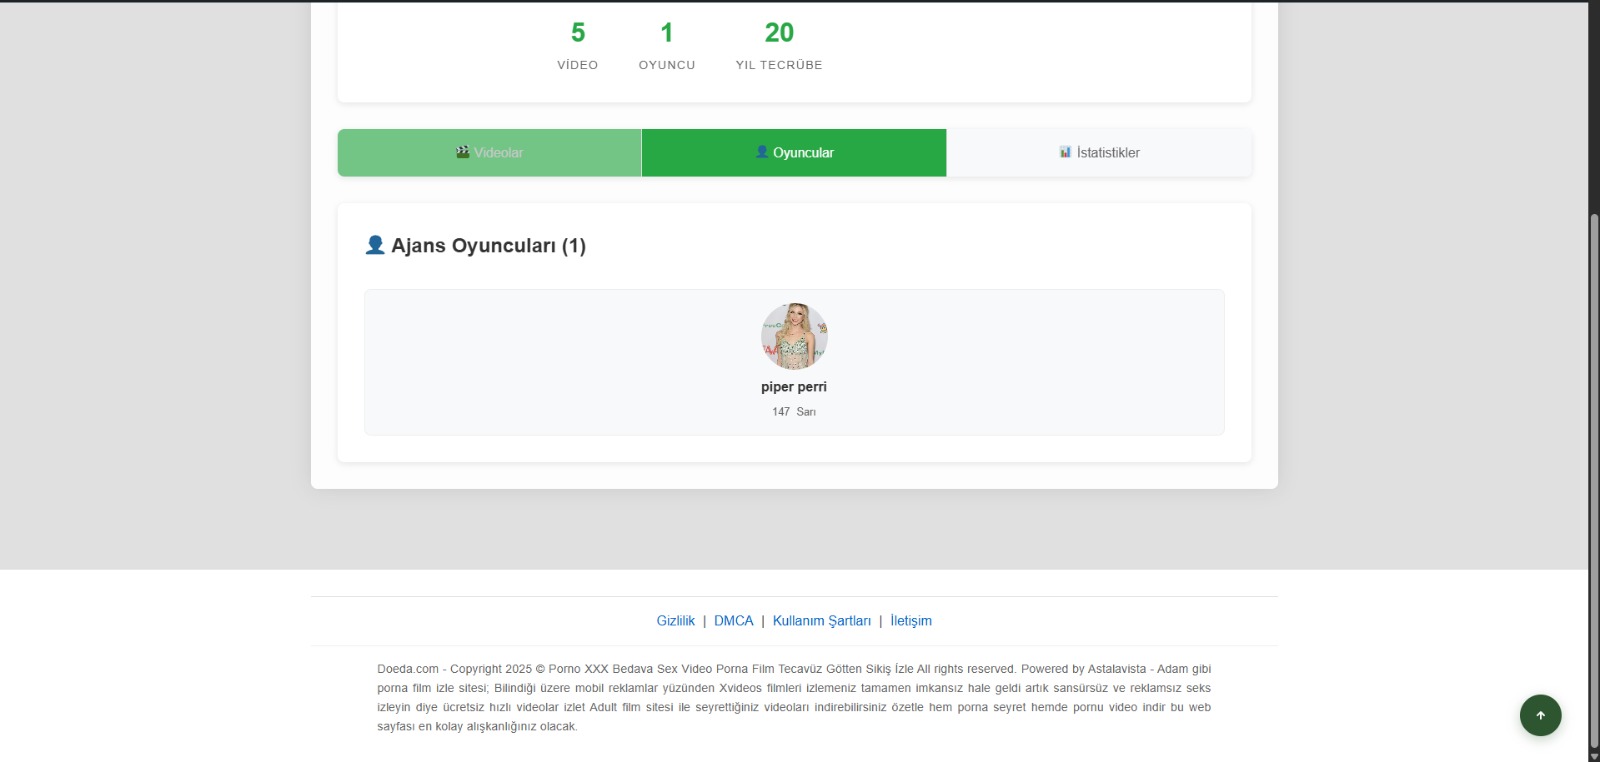Click the 20 Yıl Tecrübe statistic
The width and height of the screenshot is (1600, 762).
[x=779, y=33]
